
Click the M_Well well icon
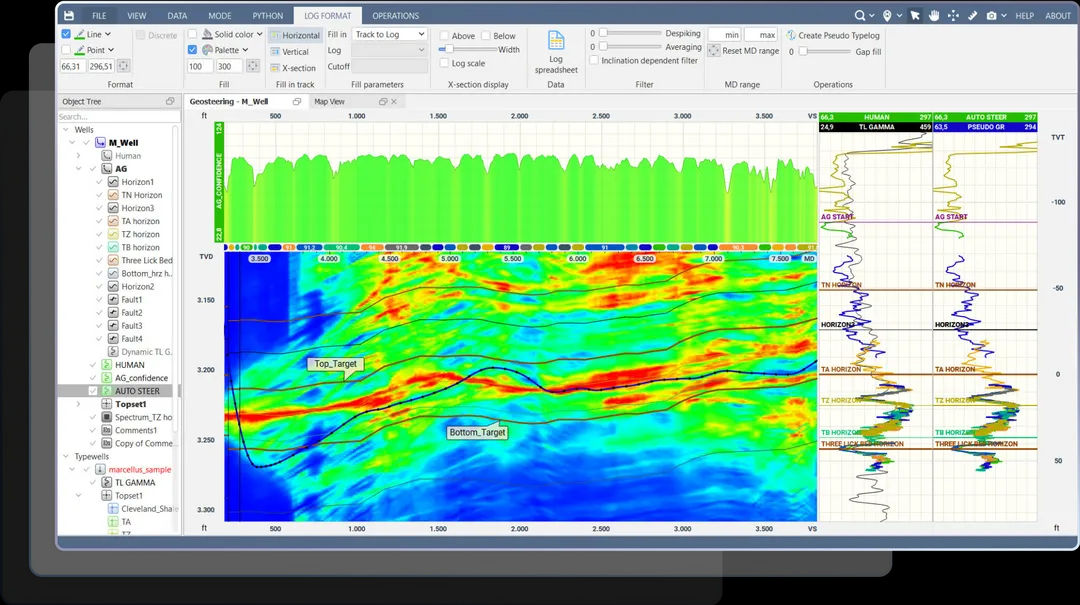[101, 143]
